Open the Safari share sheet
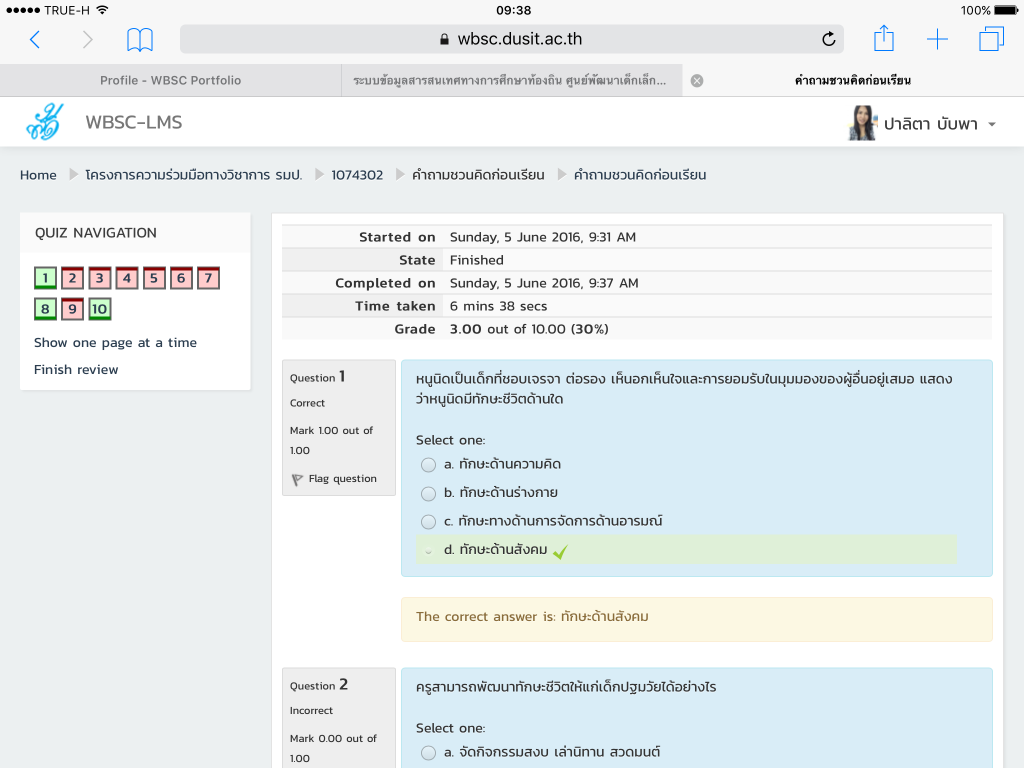The width and height of the screenshot is (1024, 768). click(883, 39)
